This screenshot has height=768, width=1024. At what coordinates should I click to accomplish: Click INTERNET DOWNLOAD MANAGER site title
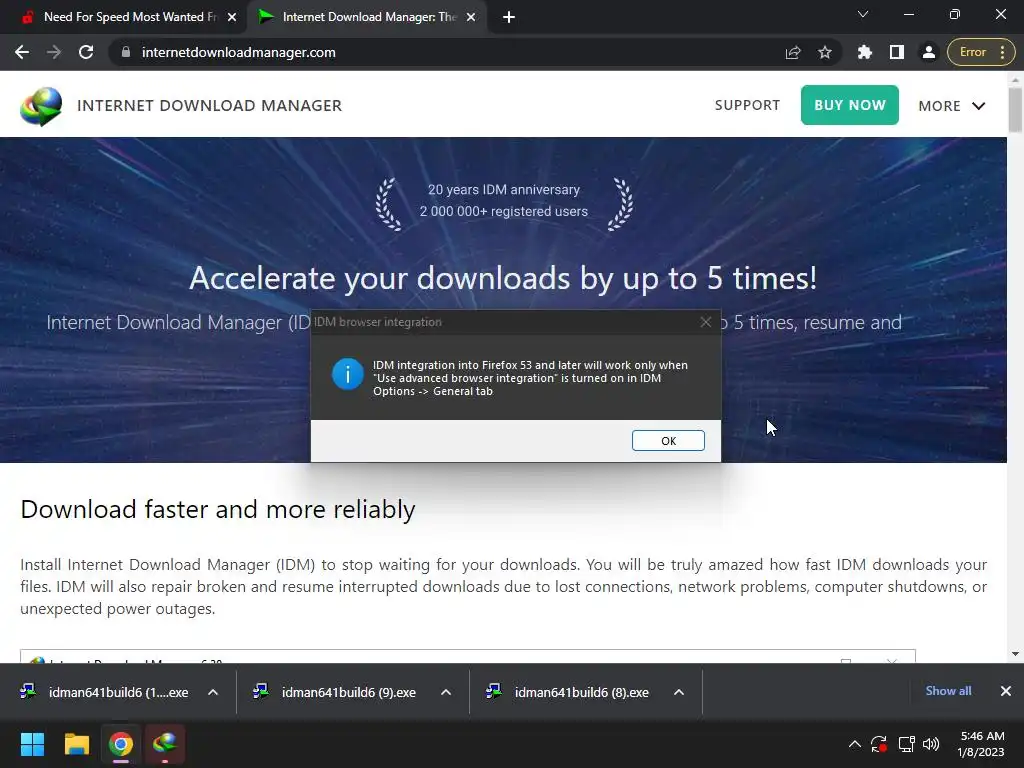(210, 106)
